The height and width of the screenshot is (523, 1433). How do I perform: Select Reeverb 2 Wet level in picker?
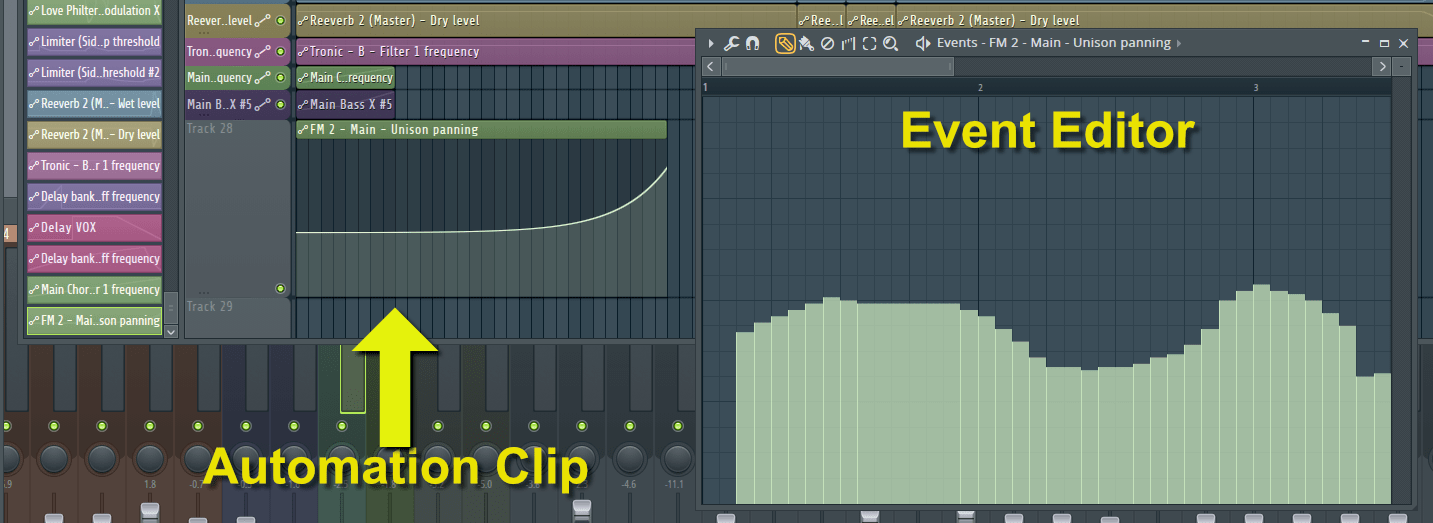95,104
